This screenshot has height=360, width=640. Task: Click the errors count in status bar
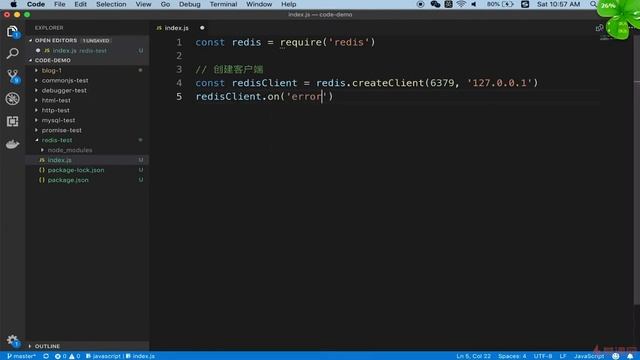pos(60,356)
